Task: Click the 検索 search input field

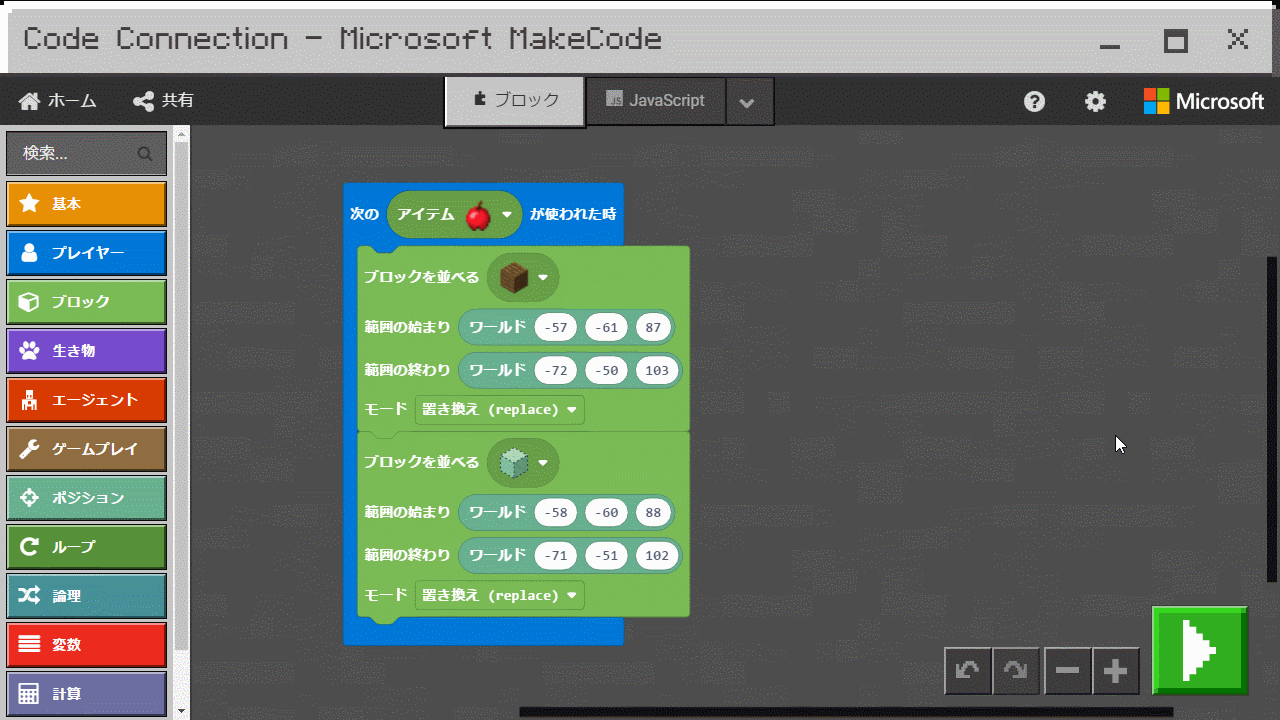Action: pos(86,154)
